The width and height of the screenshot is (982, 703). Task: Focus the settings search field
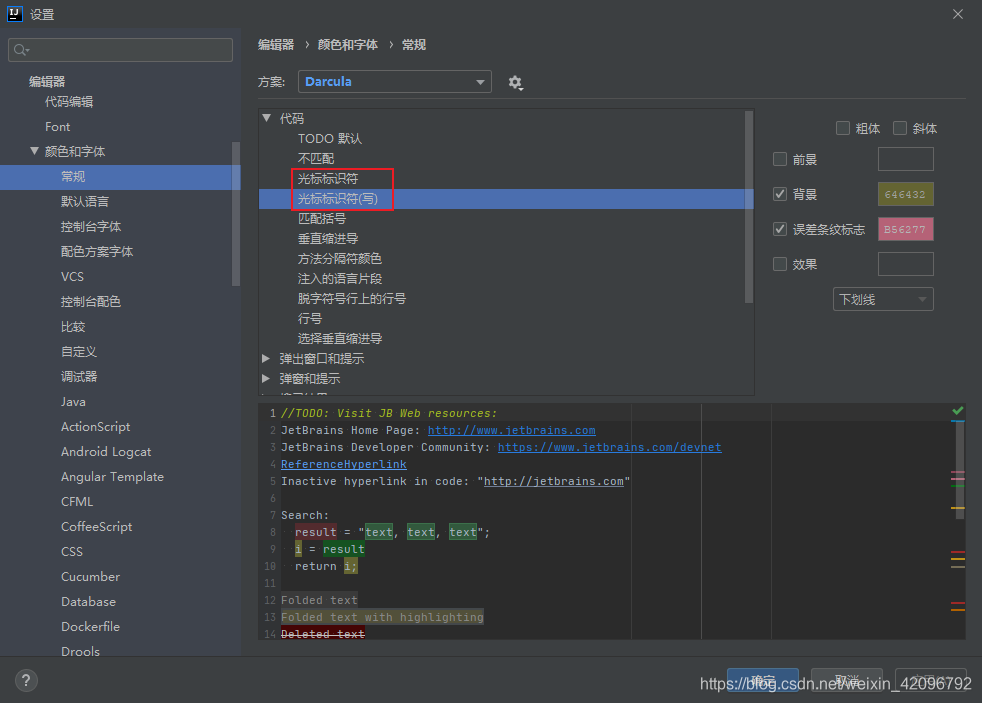pos(120,50)
